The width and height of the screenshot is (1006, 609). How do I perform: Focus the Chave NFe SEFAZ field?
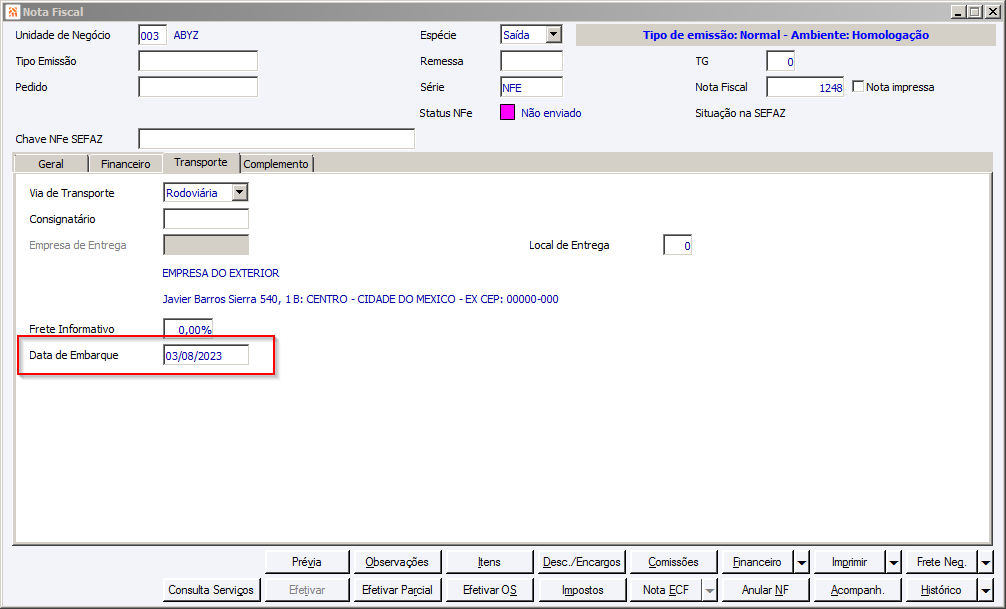277,139
